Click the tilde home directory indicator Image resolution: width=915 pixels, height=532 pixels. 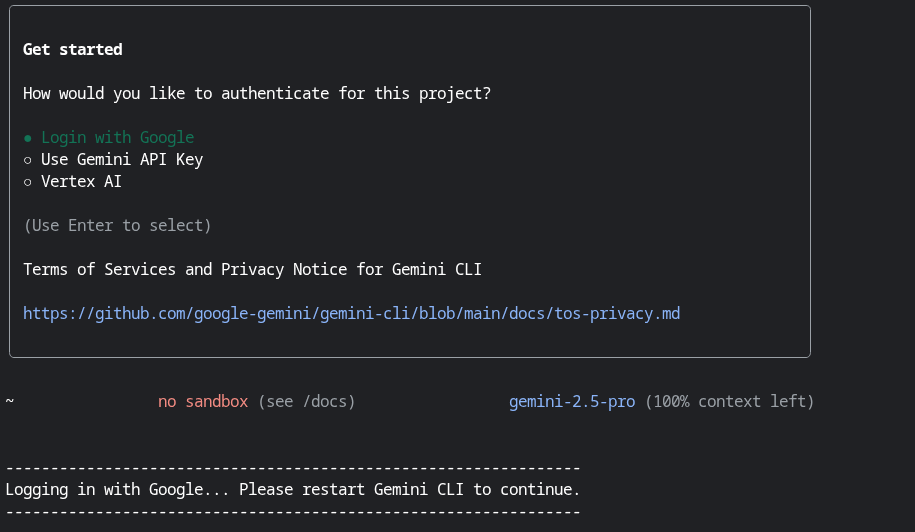tap(10, 401)
